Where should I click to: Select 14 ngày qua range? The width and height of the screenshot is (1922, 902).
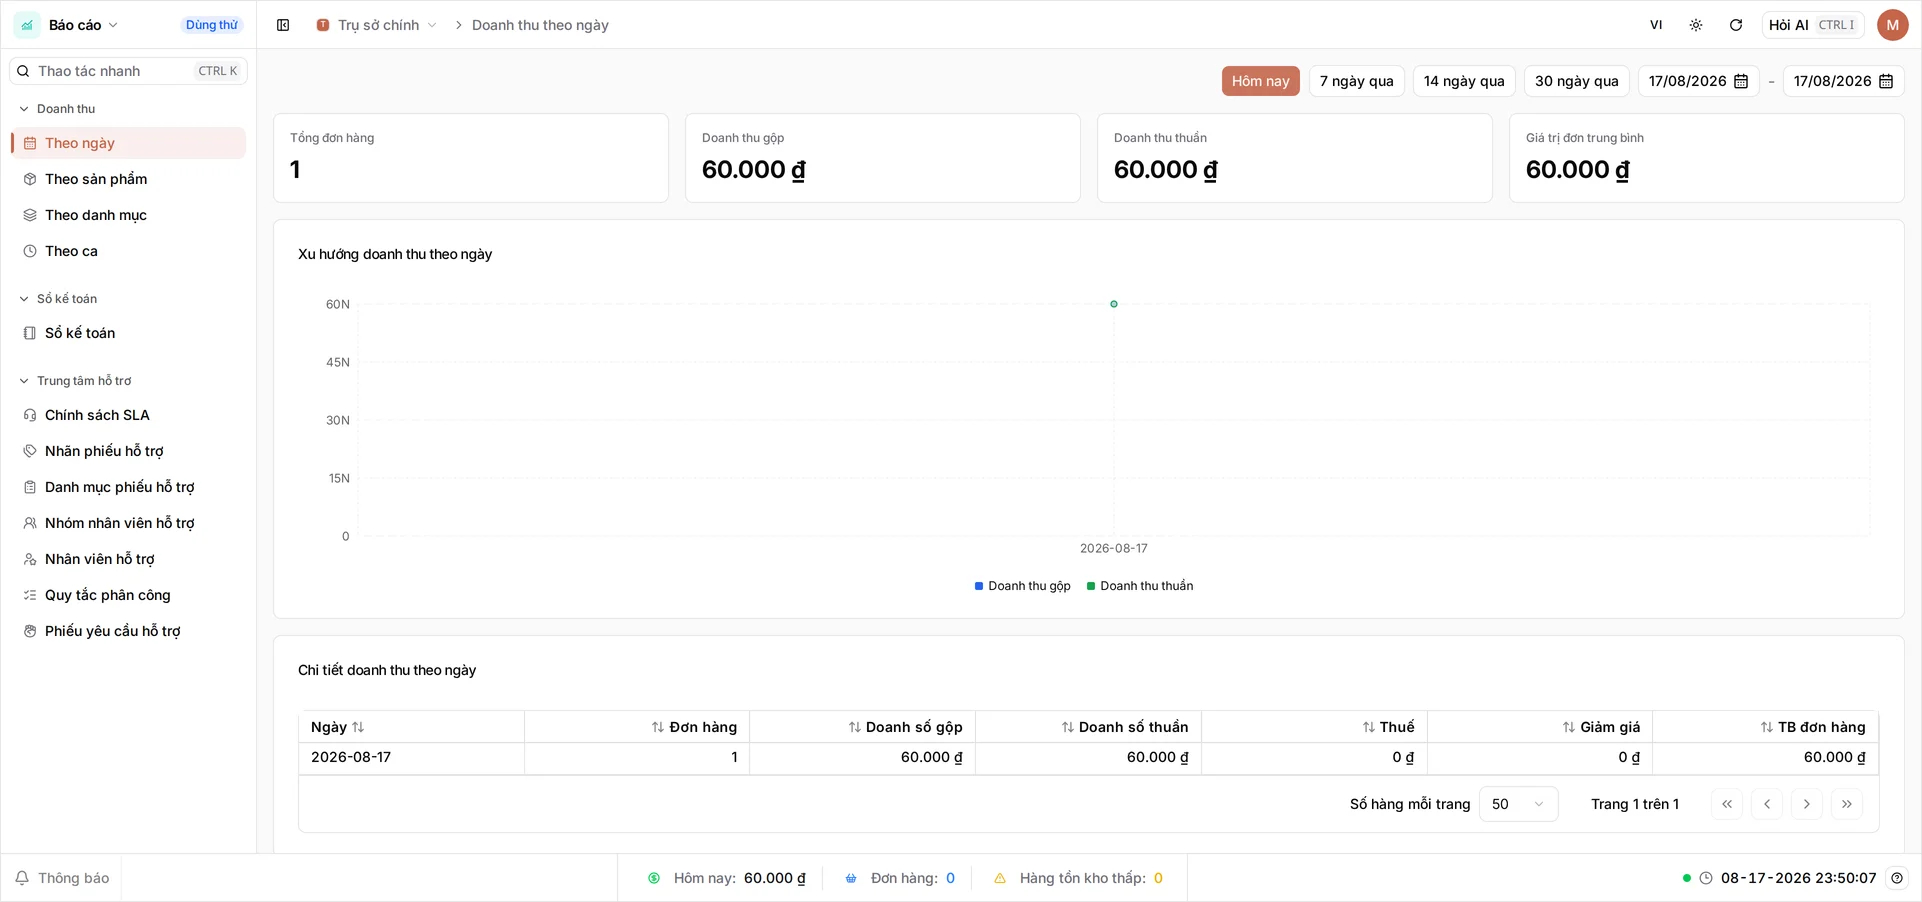tap(1464, 81)
